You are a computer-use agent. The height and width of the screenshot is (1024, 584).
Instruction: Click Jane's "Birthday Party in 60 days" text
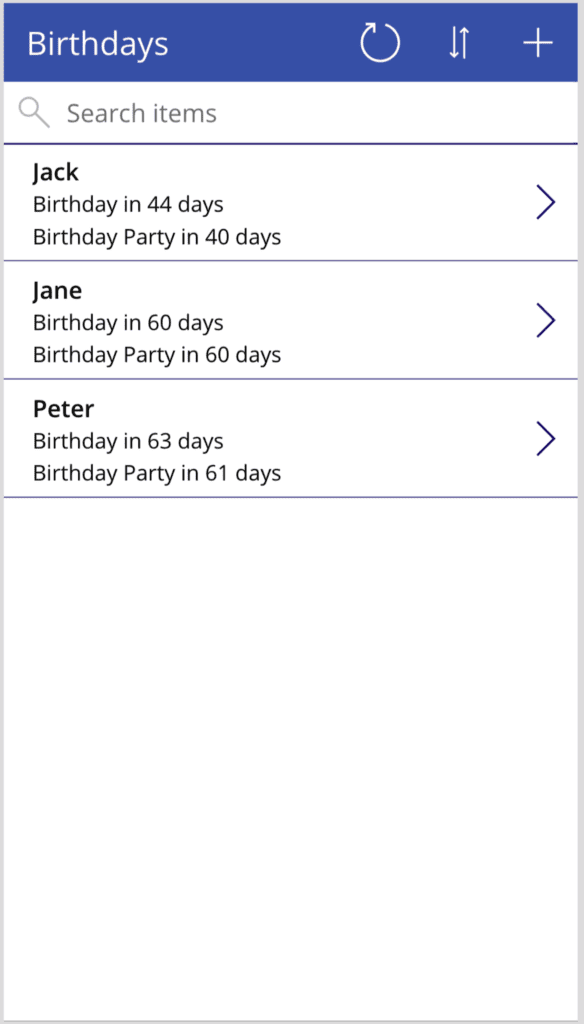(157, 355)
